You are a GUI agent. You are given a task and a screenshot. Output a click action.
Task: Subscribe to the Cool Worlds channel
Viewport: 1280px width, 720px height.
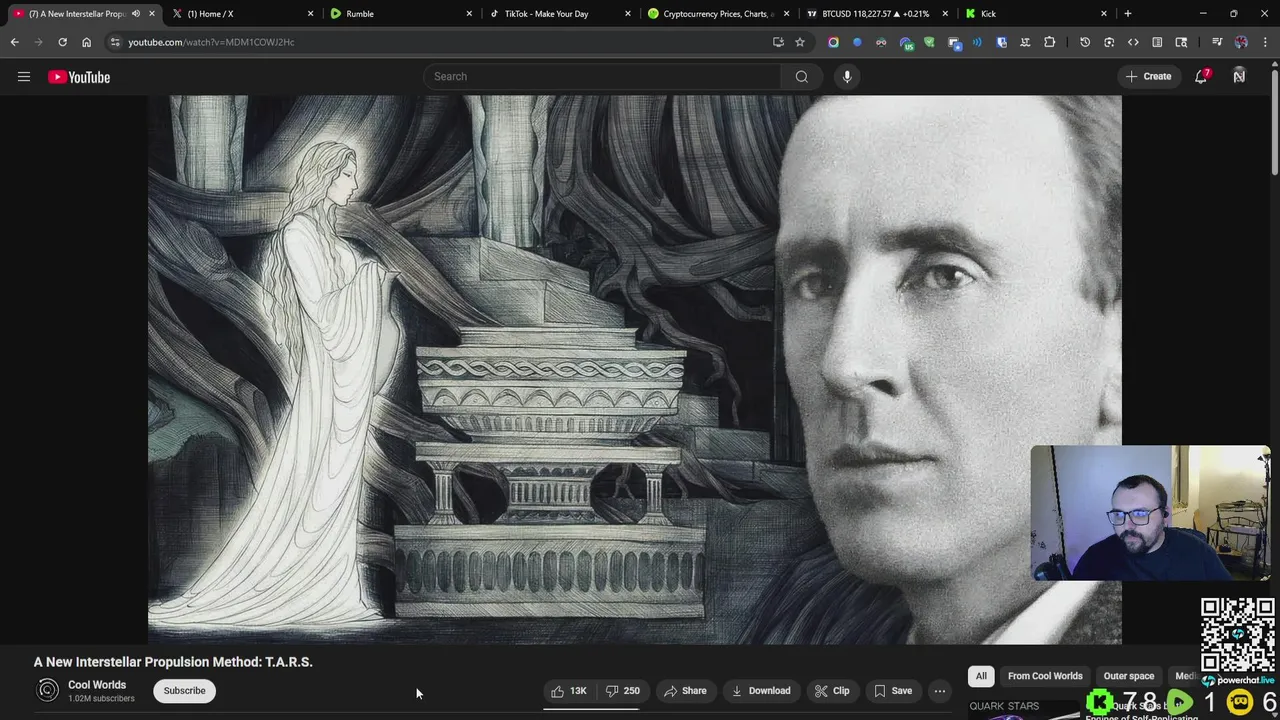pos(184,691)
